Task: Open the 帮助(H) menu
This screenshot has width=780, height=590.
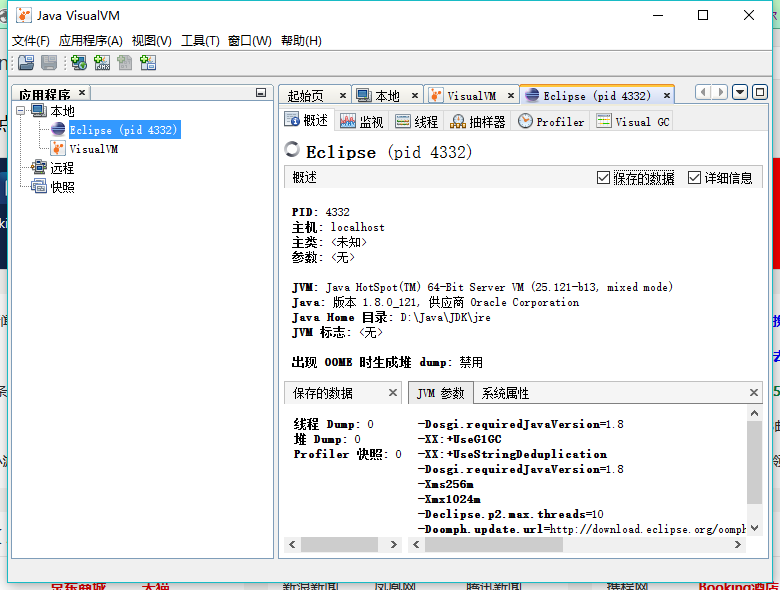Action: (x=301, y=41)
